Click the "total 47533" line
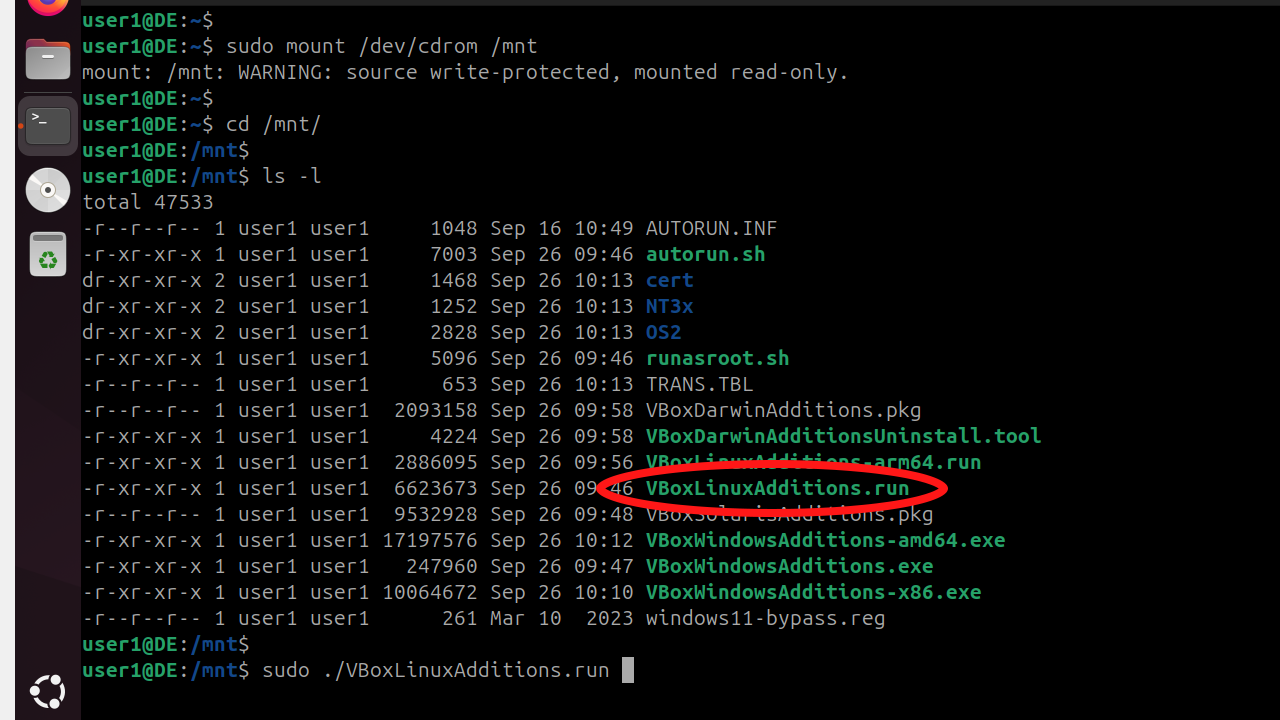Image resolution: width=1280 pixels, height=720 pixels. tap(147, 202)
